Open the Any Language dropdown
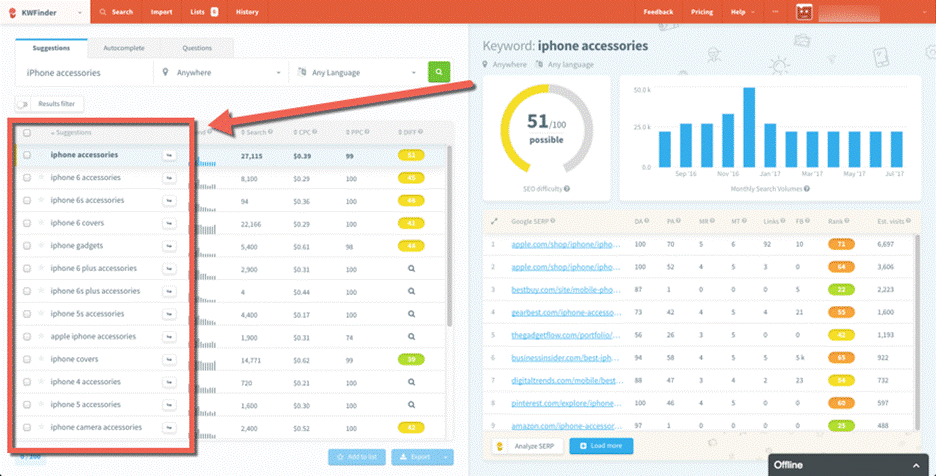Viewport: 936px width, 476px height. click(x=355, y=72)
